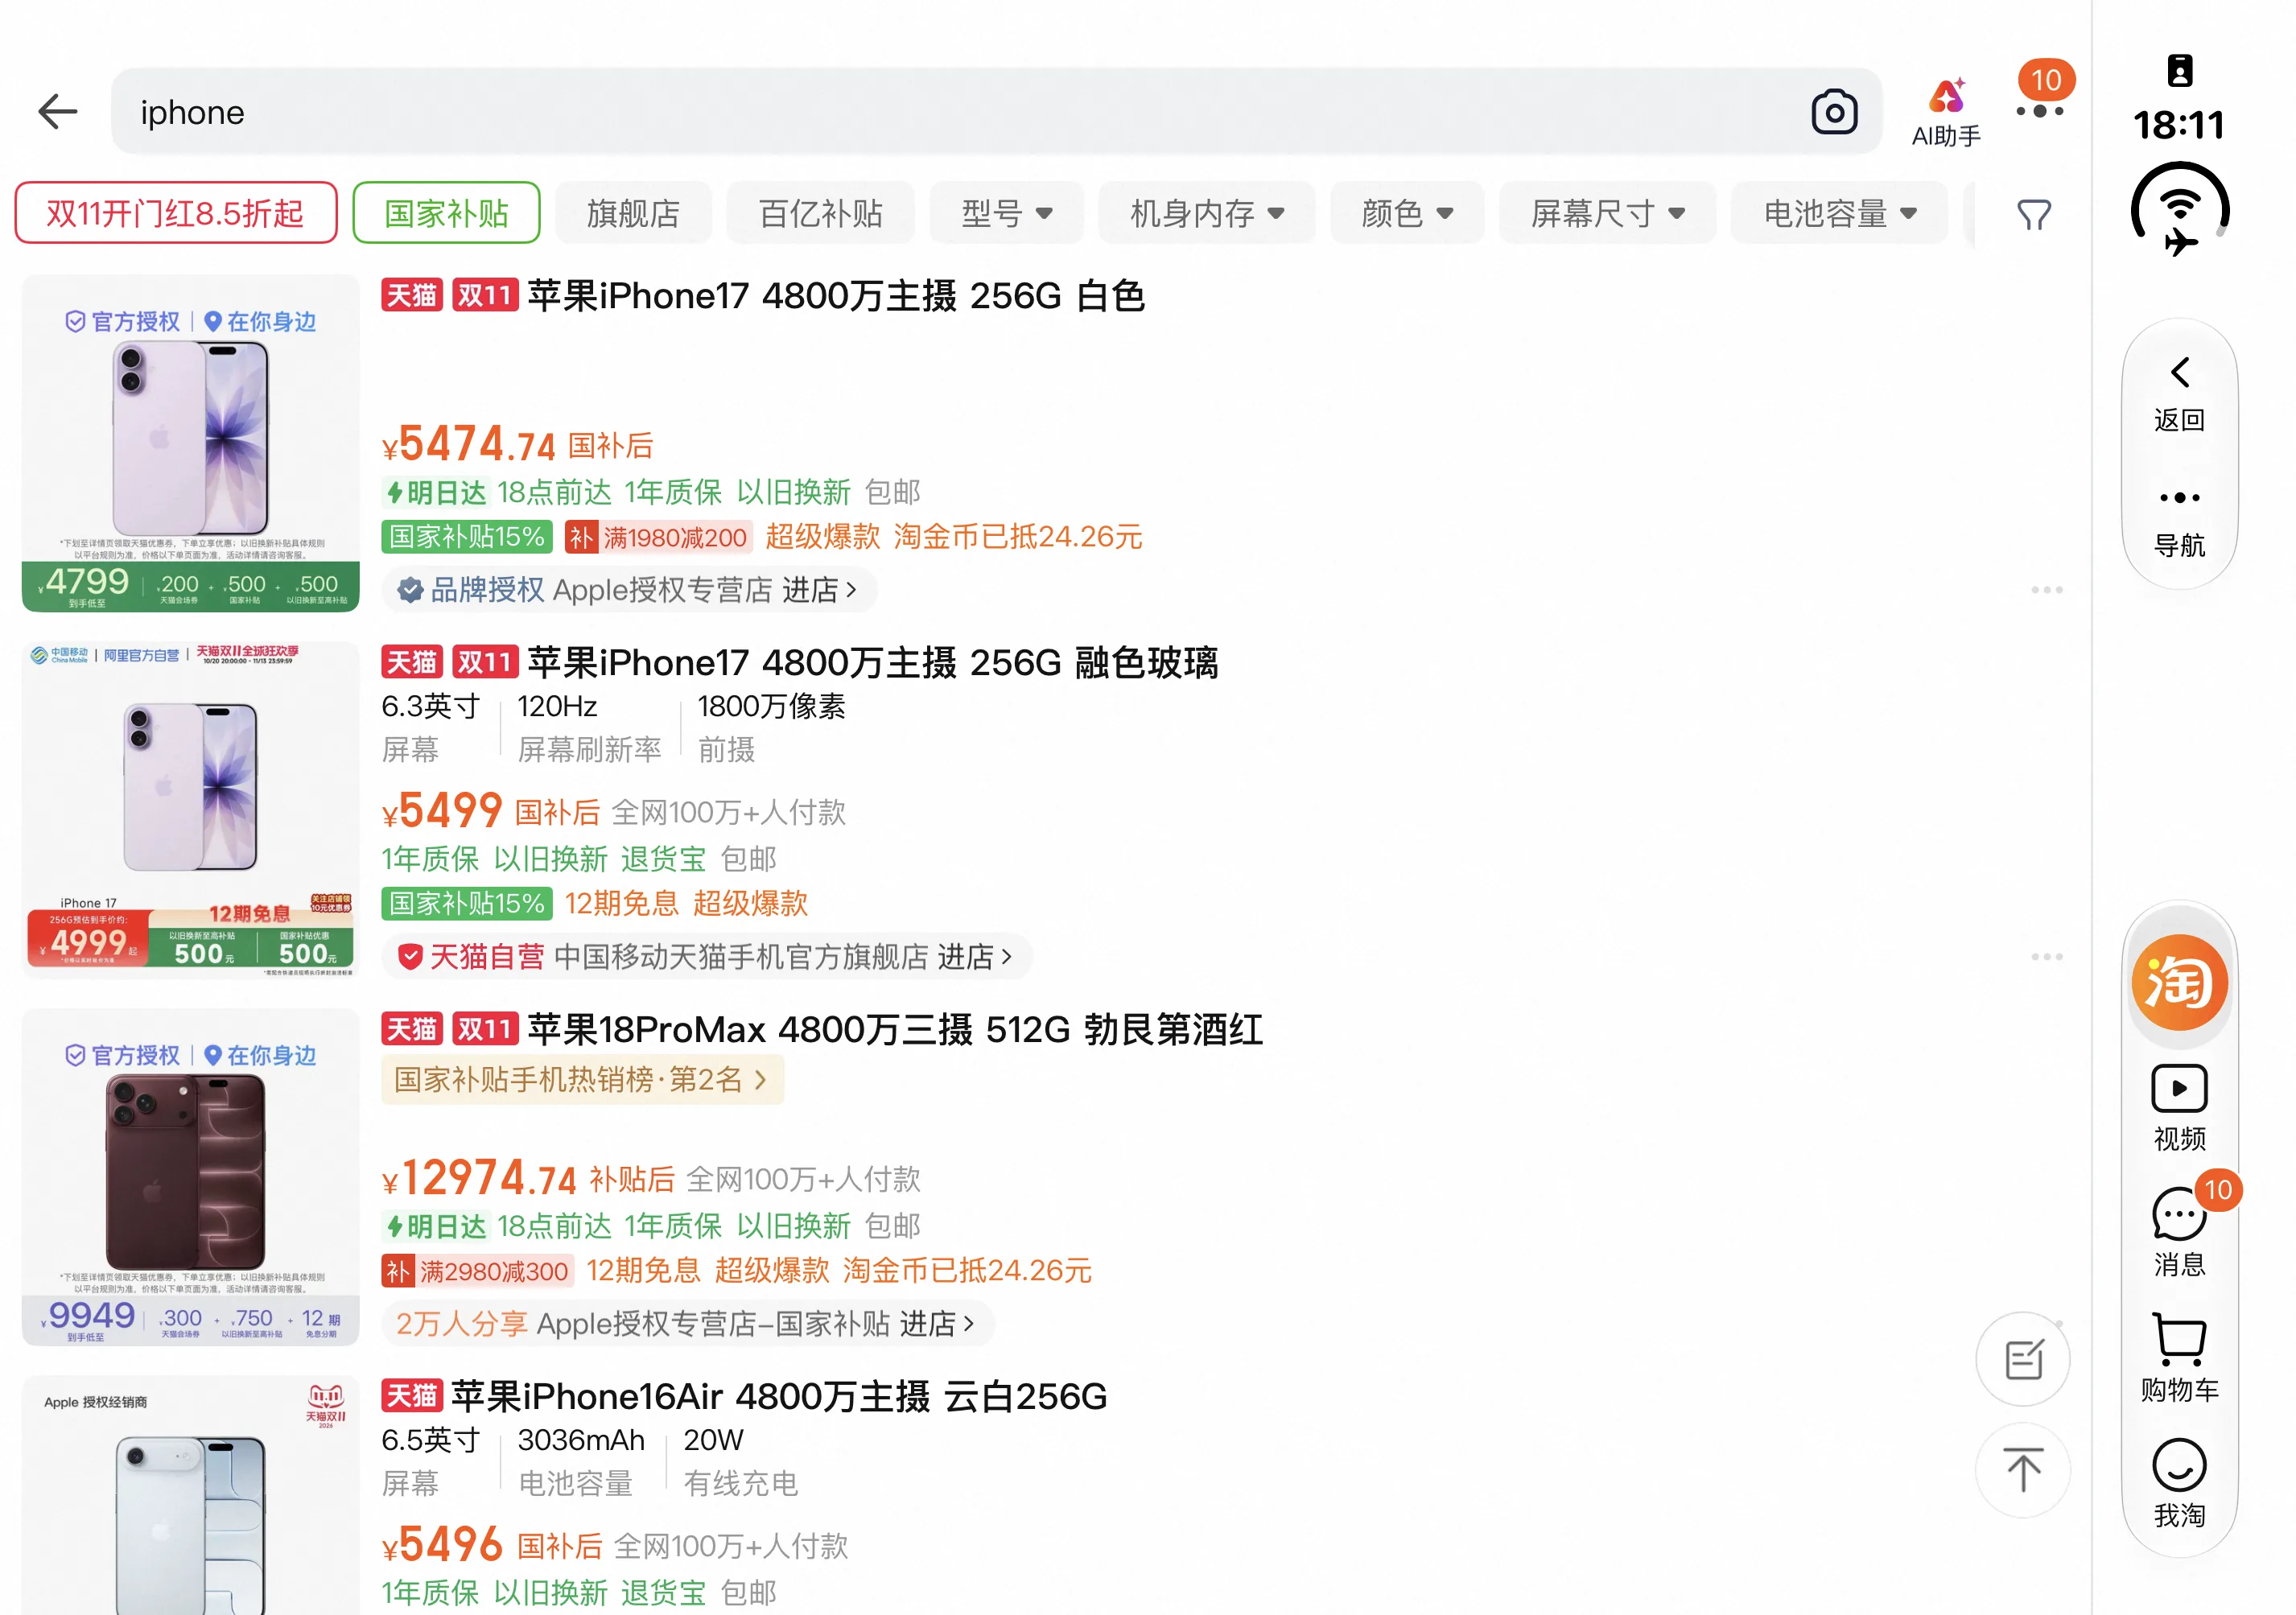
Task: Open the orange 淘 Taobao home icon
Action: click(x=2179, y=981)
